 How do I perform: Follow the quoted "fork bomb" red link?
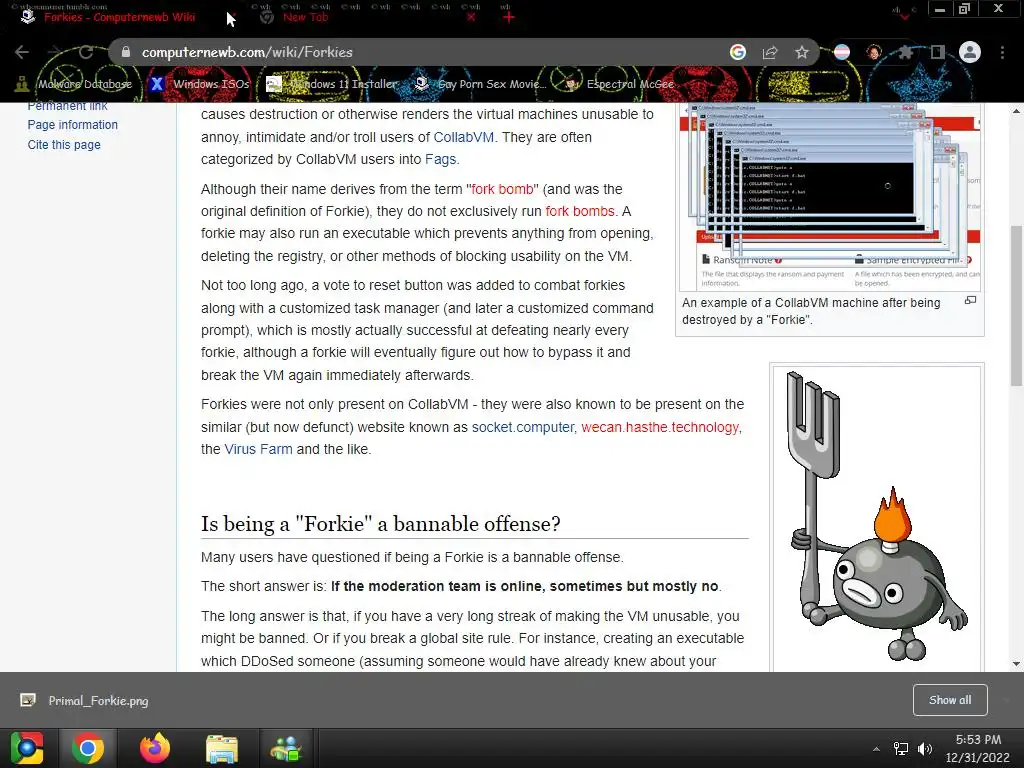pos(502,189)
